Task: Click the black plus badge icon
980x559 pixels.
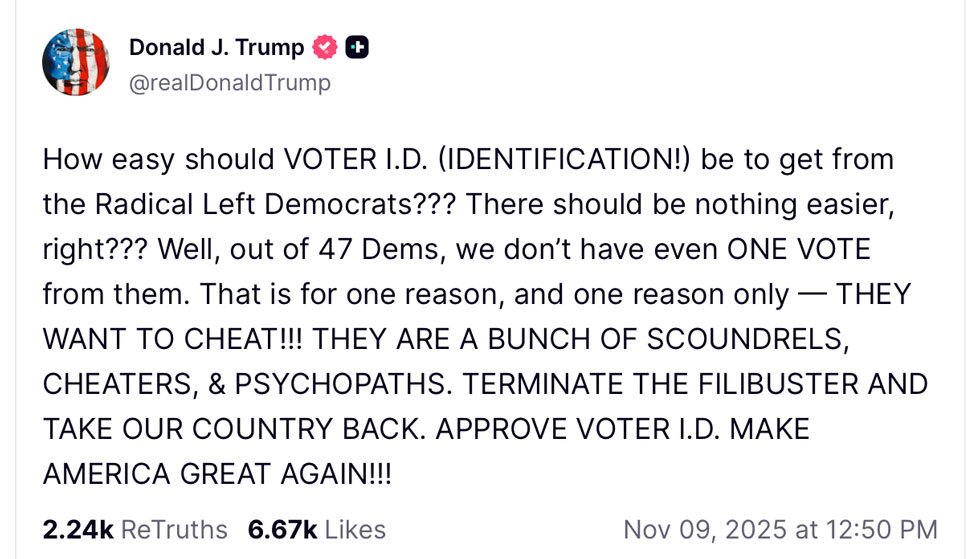Action: click(357, 47)
